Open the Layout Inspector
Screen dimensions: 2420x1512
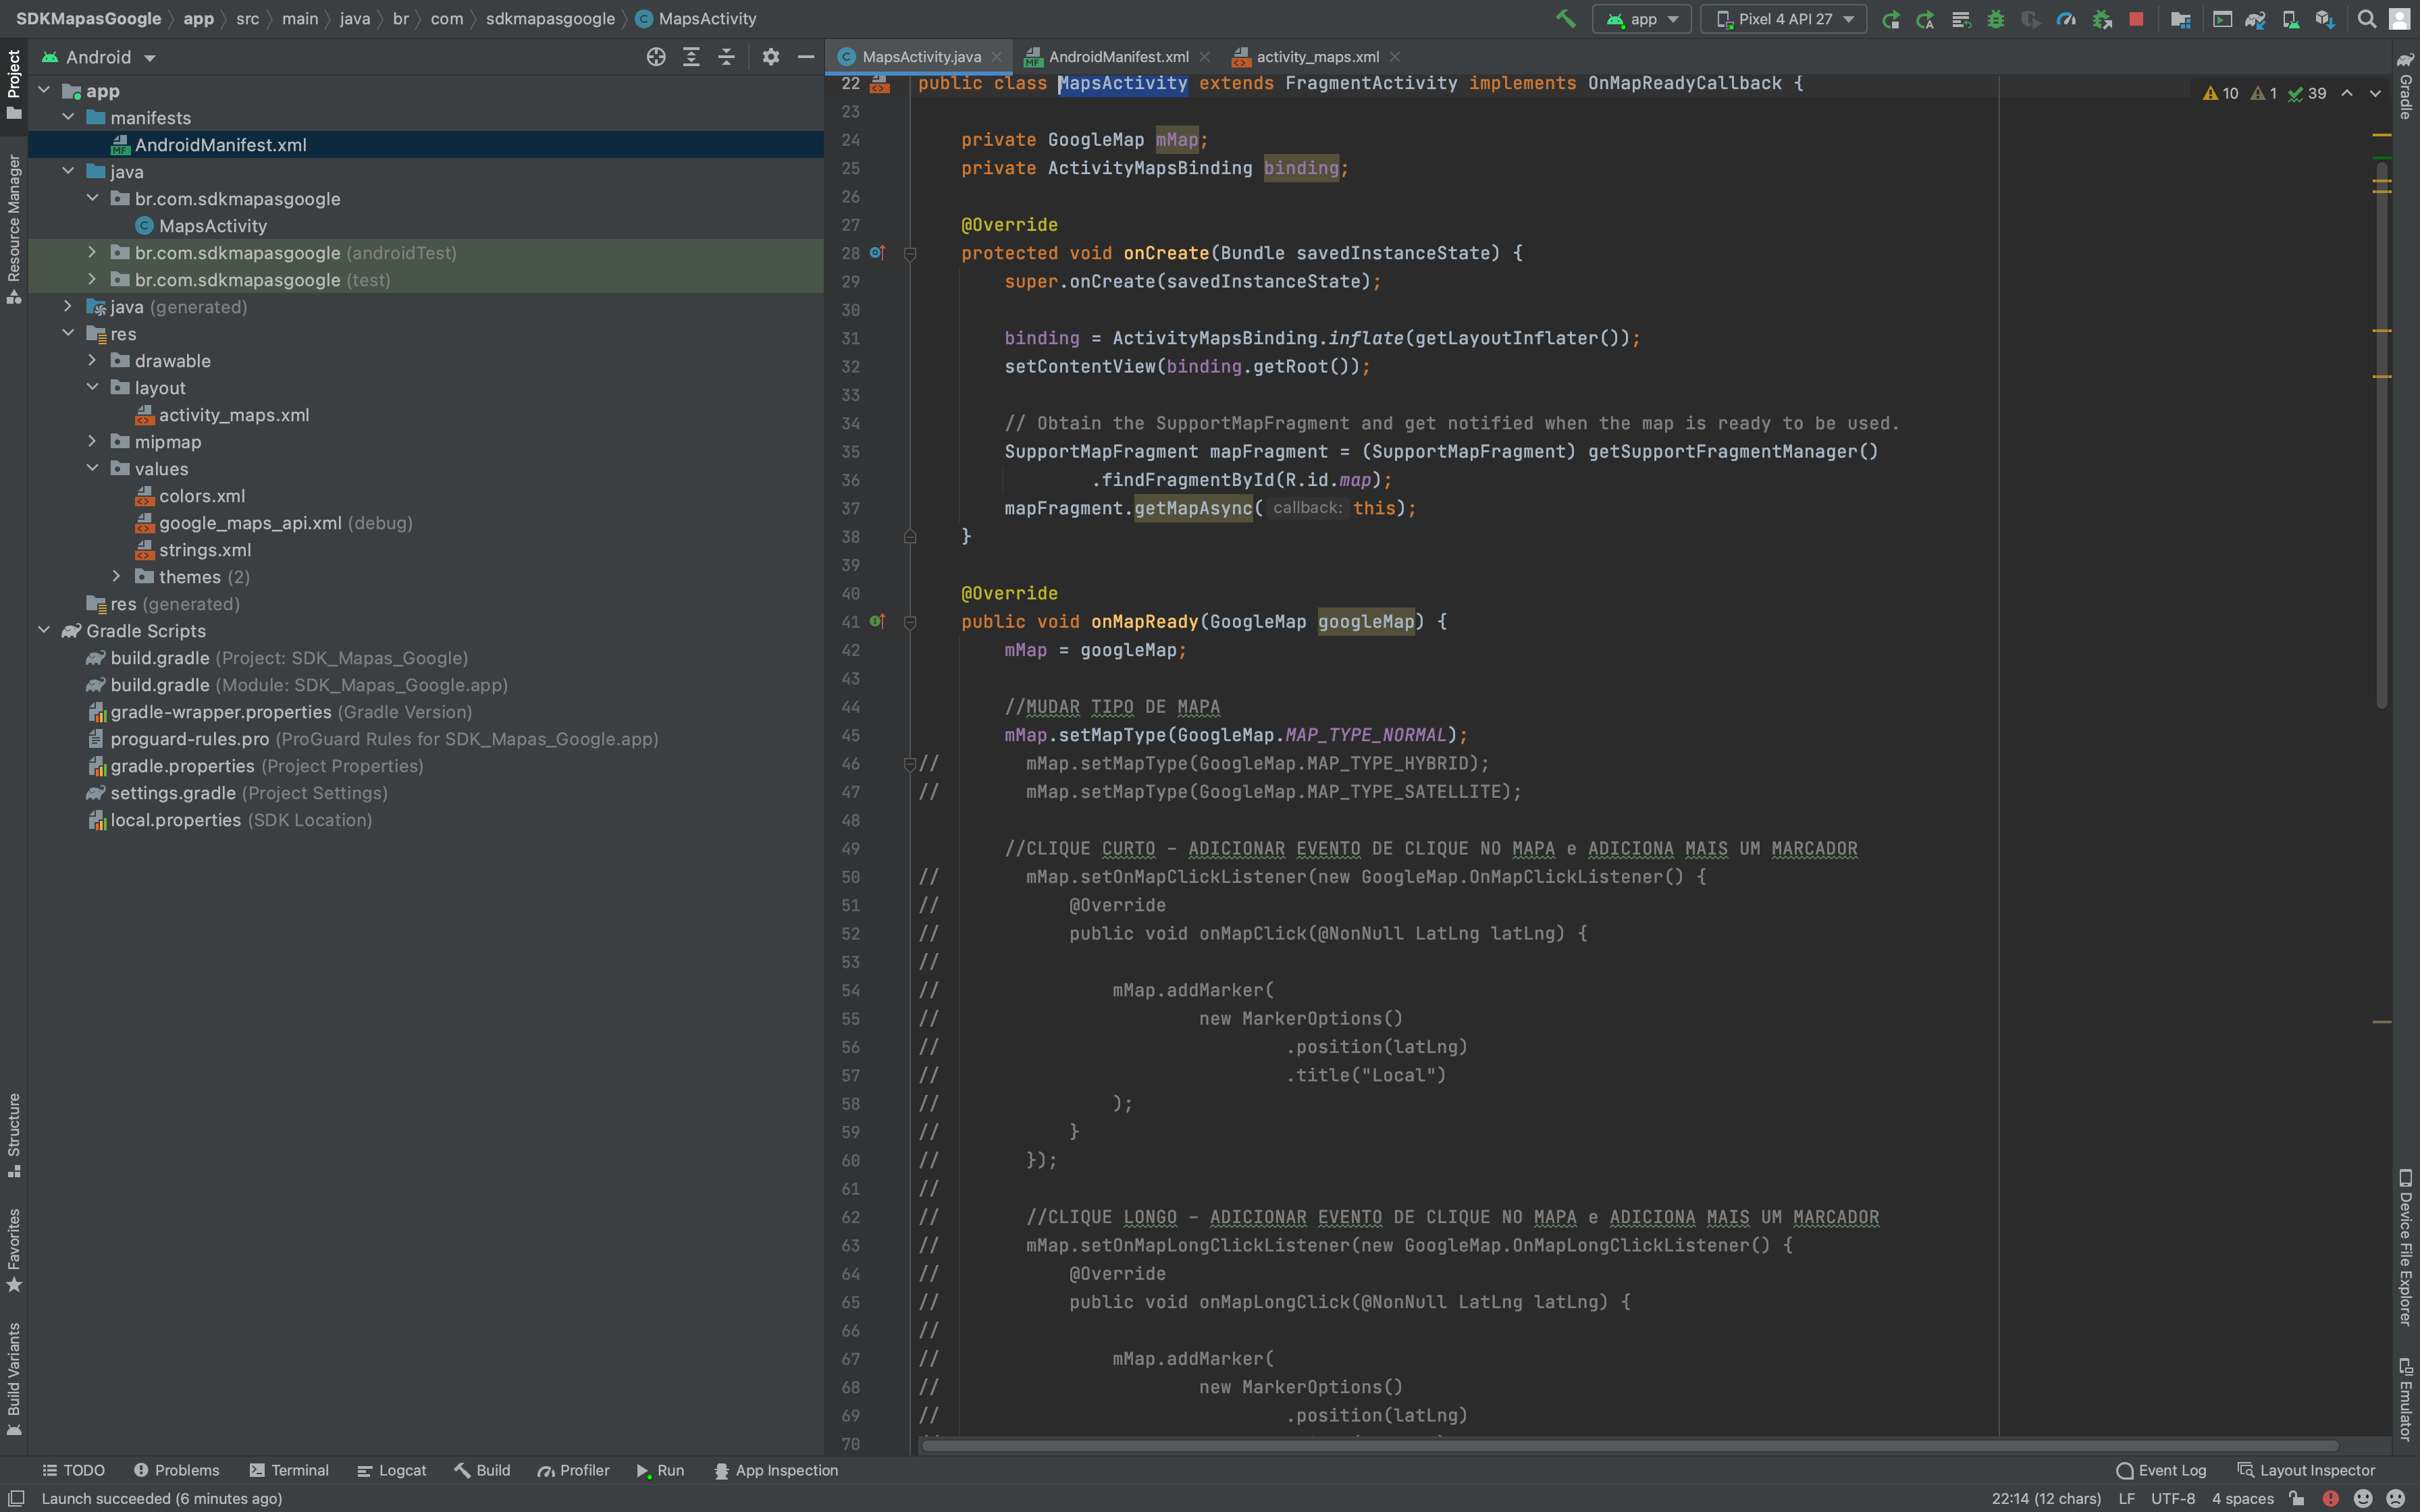click(x=2313, y=1470)
